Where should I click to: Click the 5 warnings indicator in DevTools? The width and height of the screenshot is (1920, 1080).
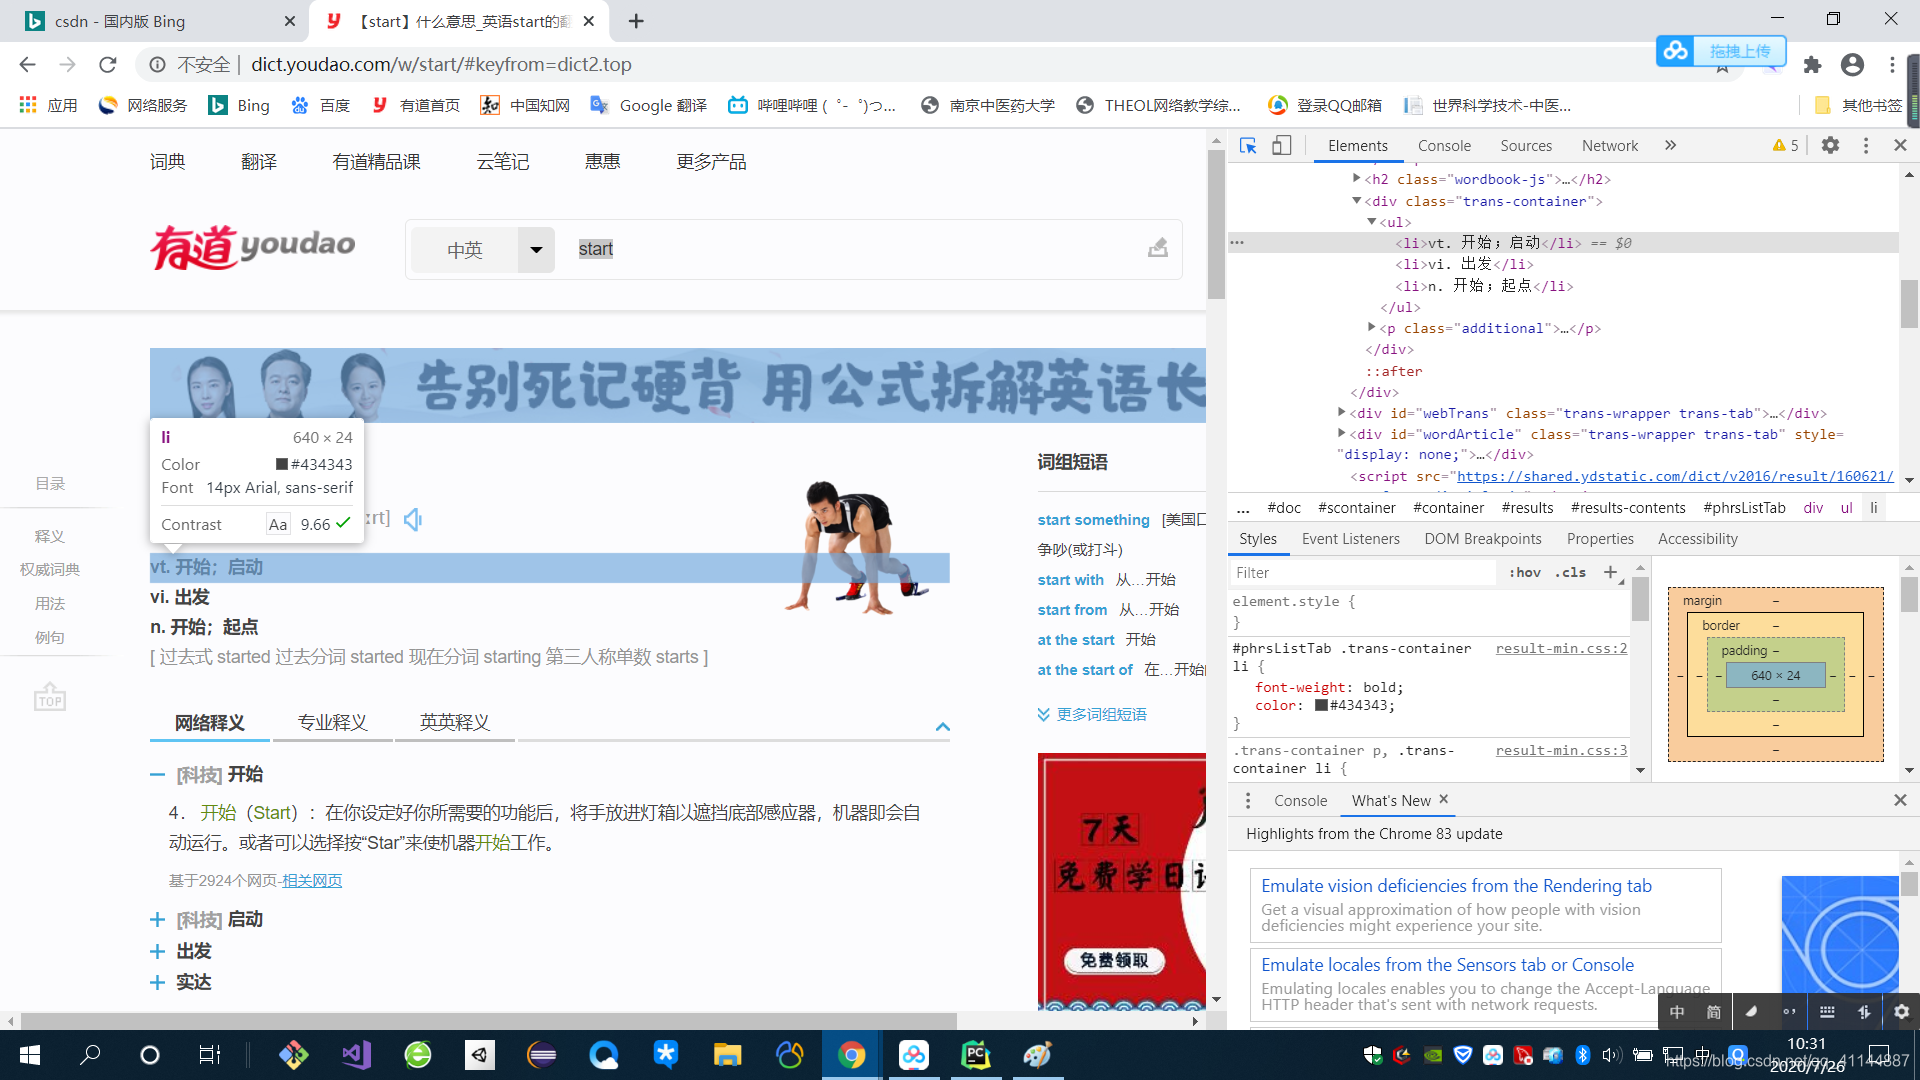click(1786, 145)
